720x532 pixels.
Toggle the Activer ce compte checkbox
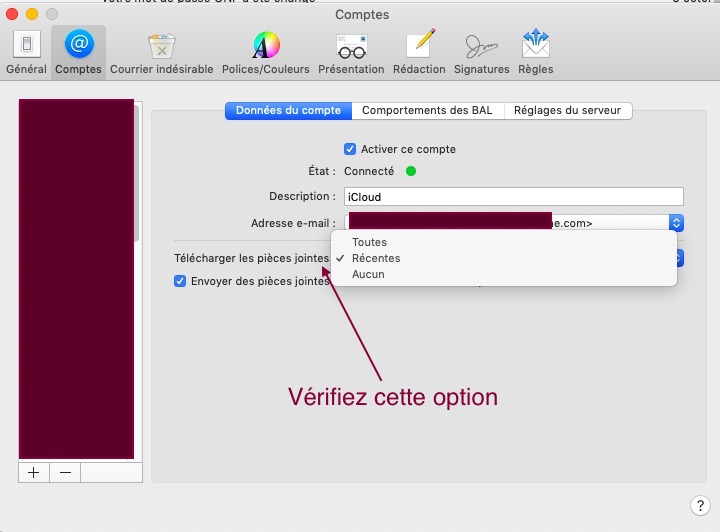(350, 149)
